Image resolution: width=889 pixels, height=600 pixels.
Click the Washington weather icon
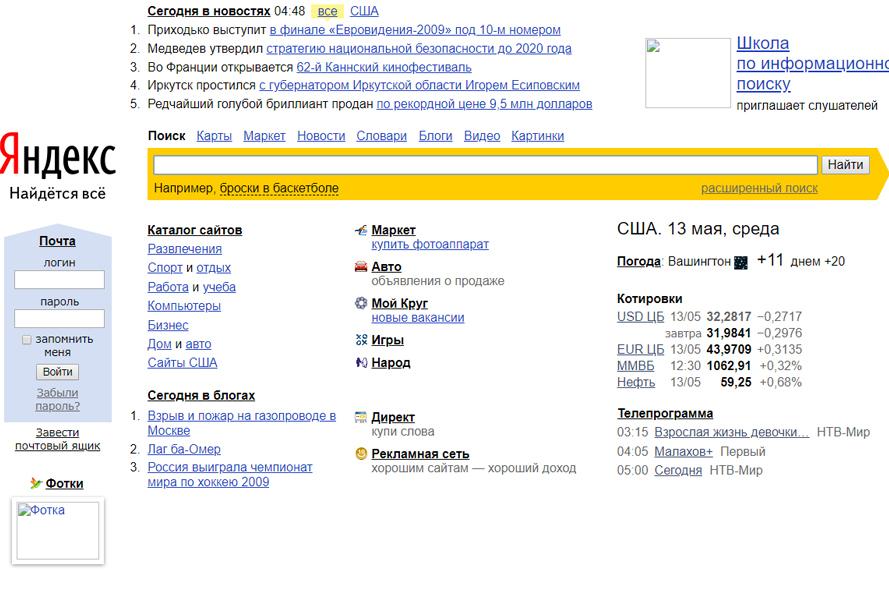click(x=741, y=262)
